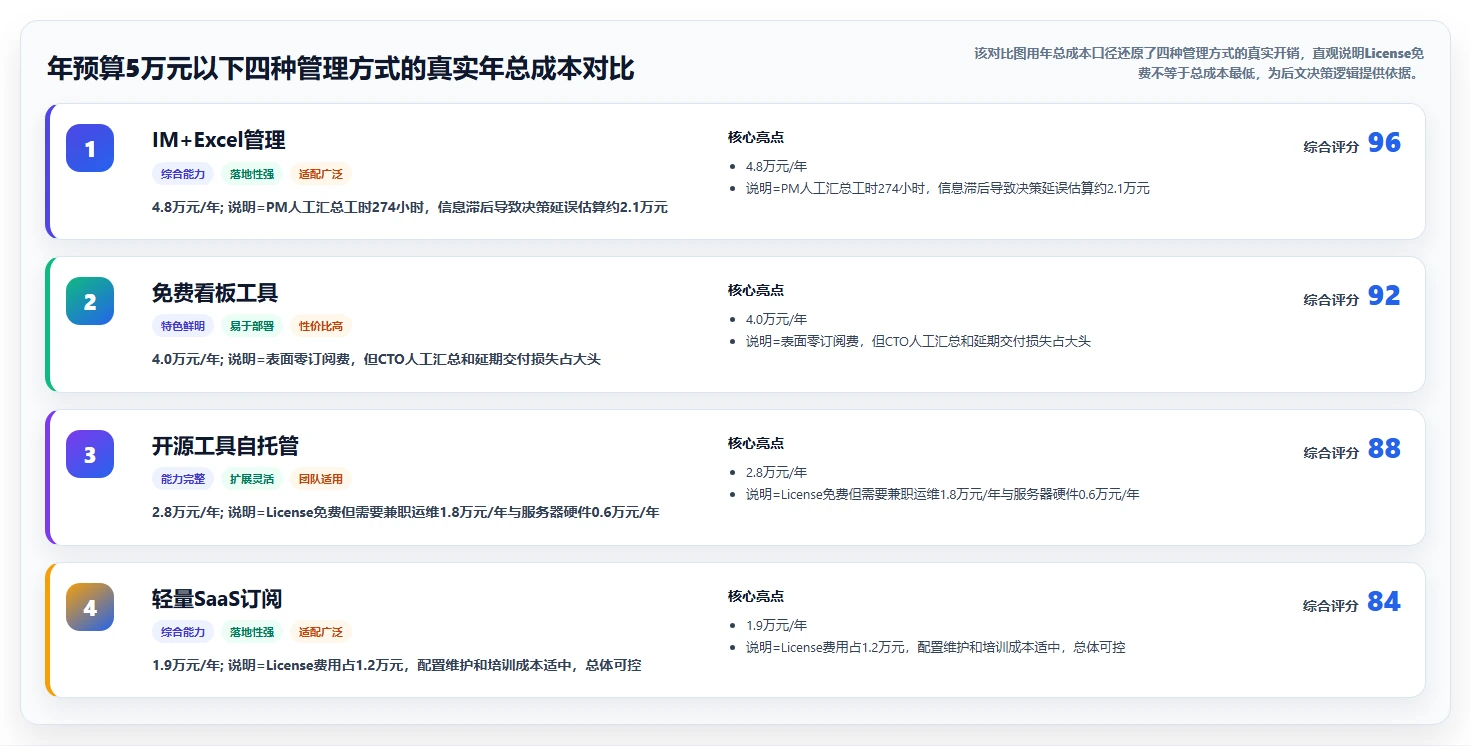Open the 免费看板工具 card title
Screen dimensions: 1471x746
(x=215, y=293)
